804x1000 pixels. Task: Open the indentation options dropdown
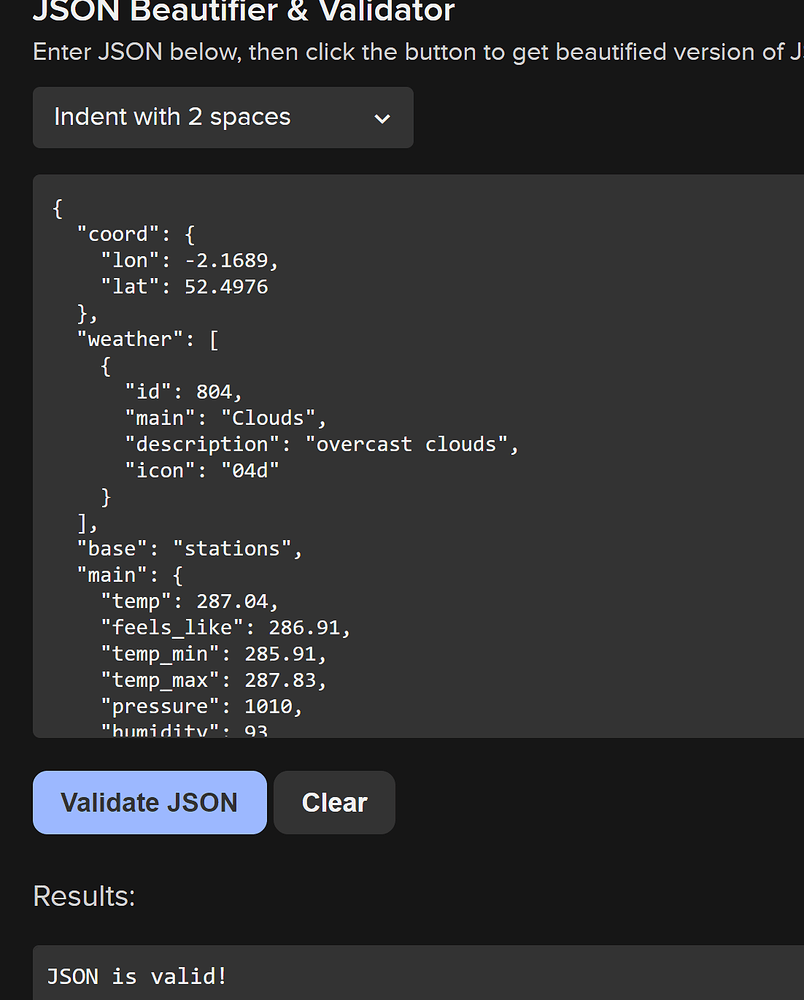pos(222,117)
